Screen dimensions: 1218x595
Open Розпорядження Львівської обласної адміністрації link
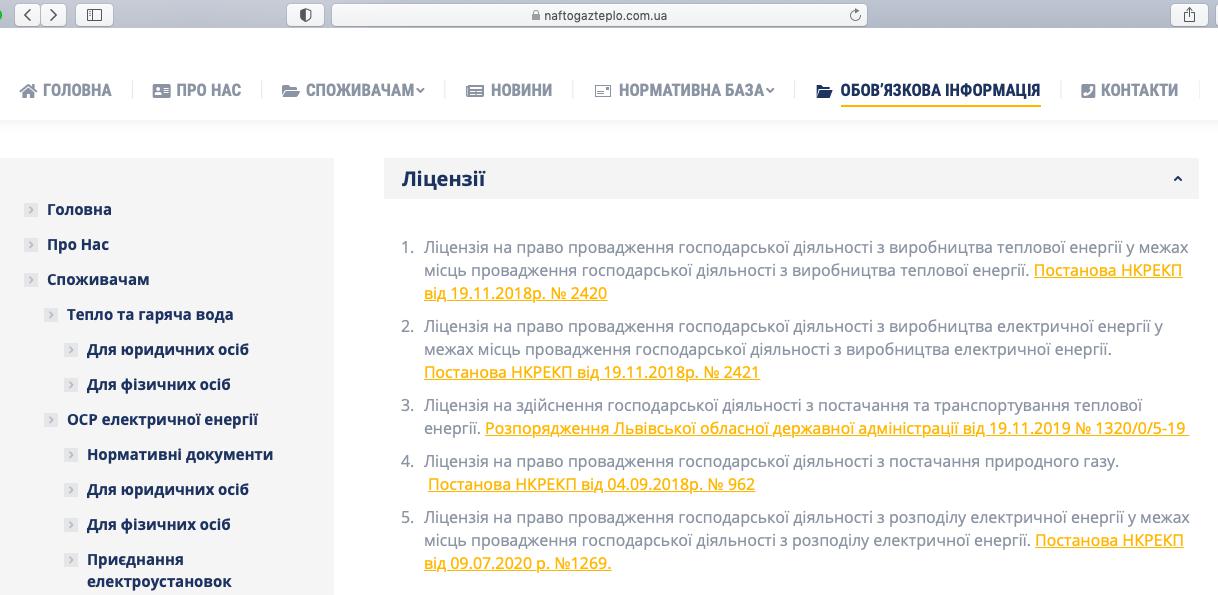click(835, 428)
